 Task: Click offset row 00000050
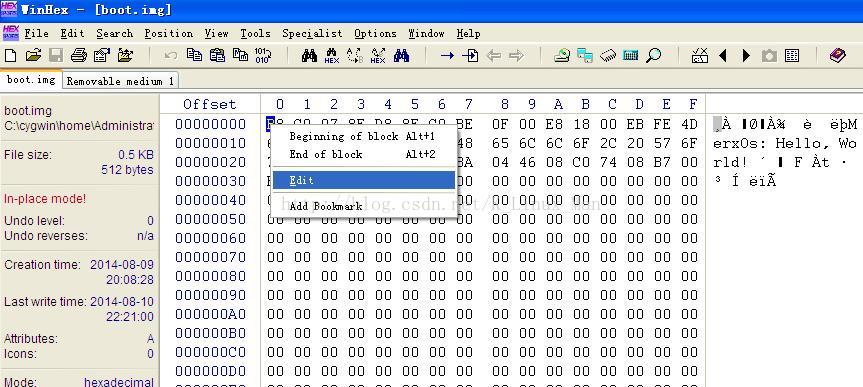pyautogui.click(x=211, y=219)
